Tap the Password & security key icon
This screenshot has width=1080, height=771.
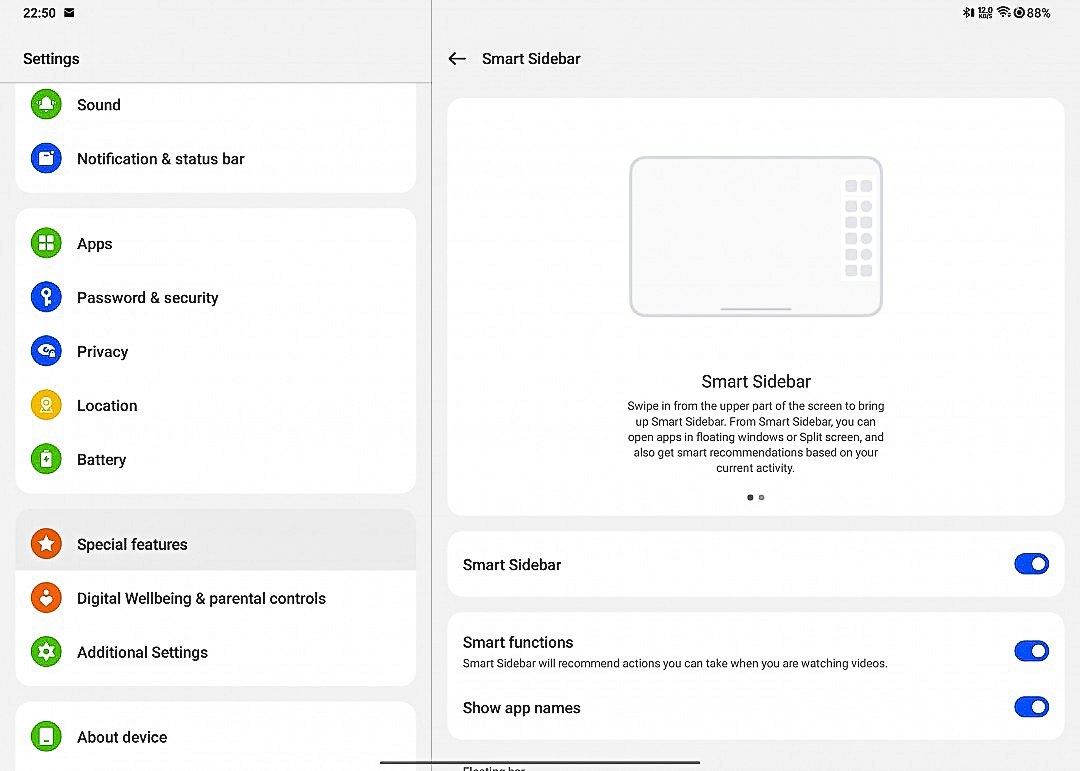[46, 297]
